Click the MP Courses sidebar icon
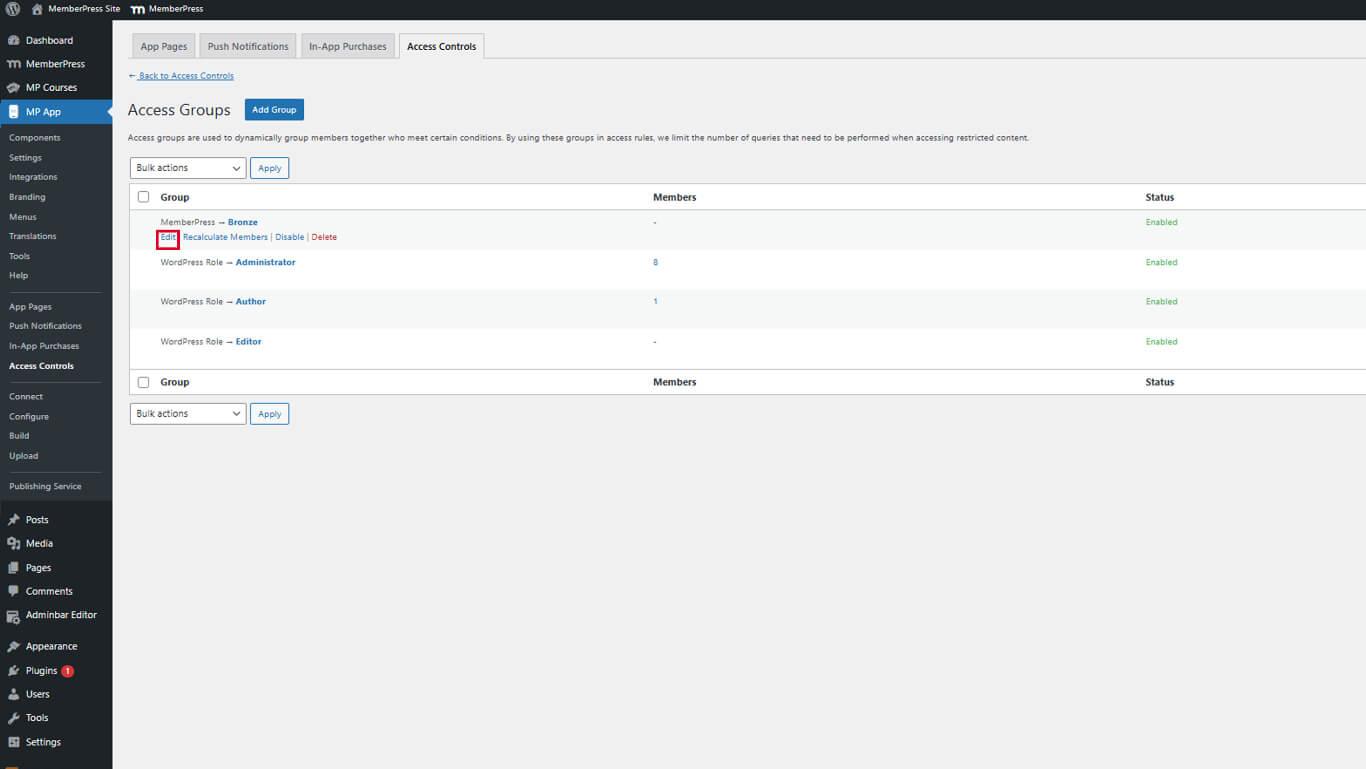The height and width of the screenshot is (769, 1366). click(13, 88)
